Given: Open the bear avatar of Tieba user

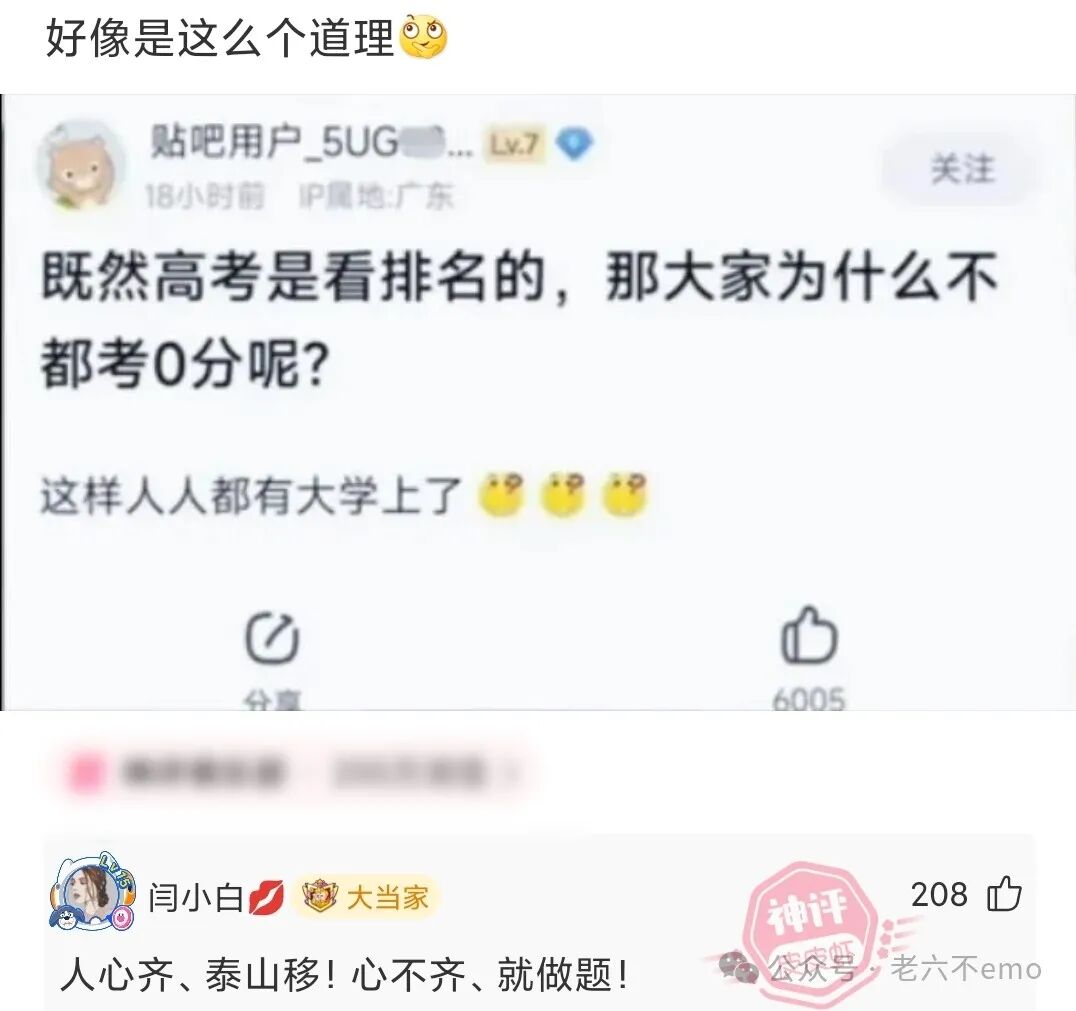Looking at the screenshot, I should 80,165.
